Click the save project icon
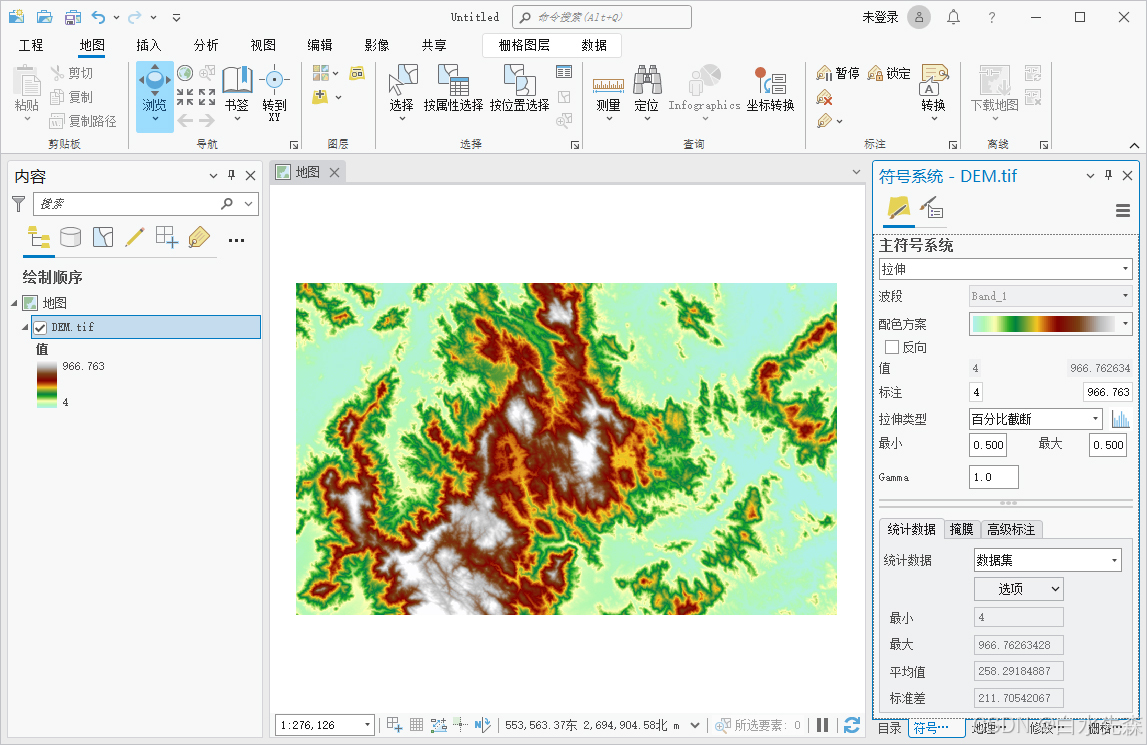 (72, 17)
